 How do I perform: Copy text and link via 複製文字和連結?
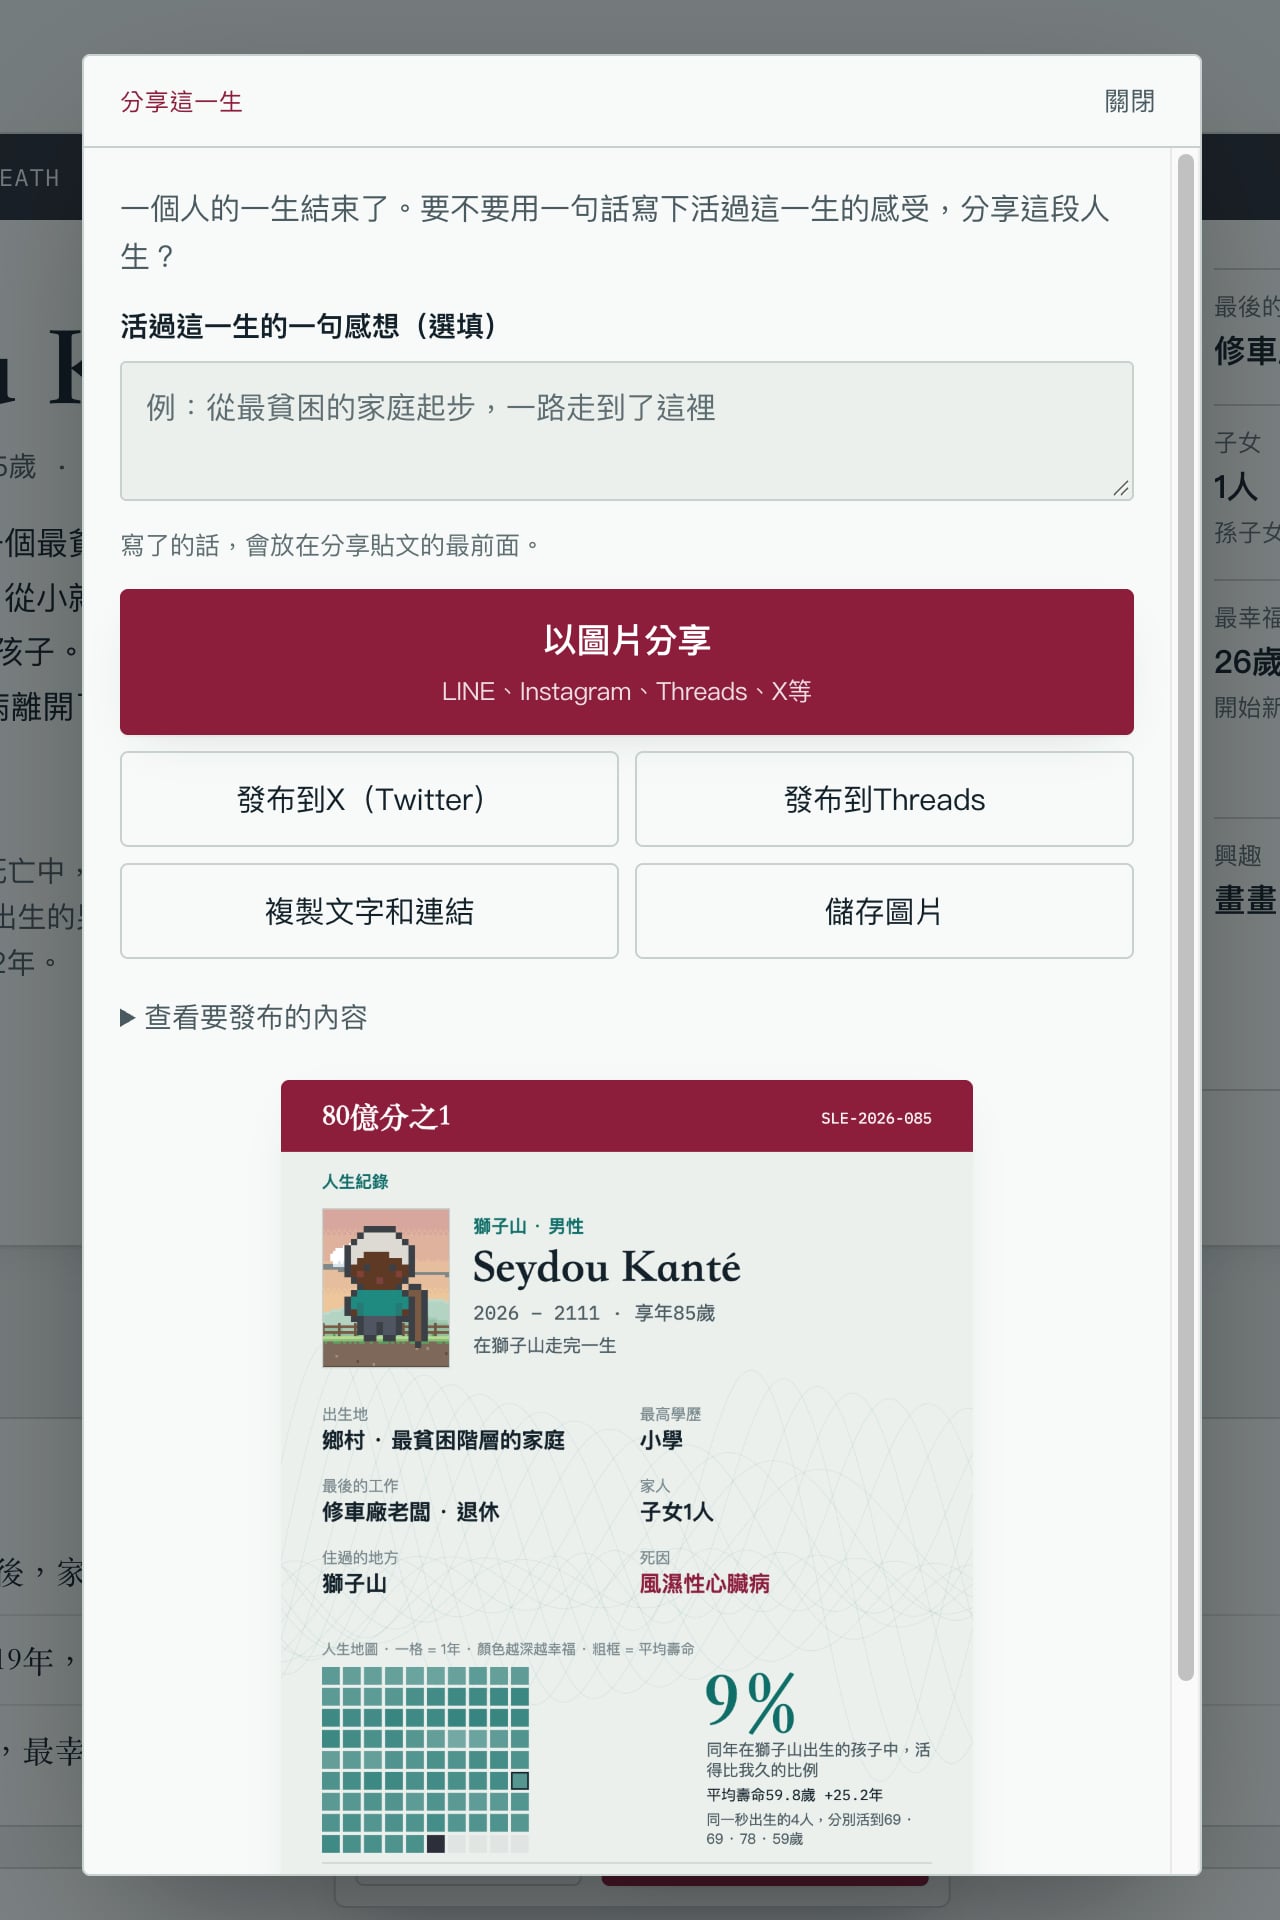369,911
